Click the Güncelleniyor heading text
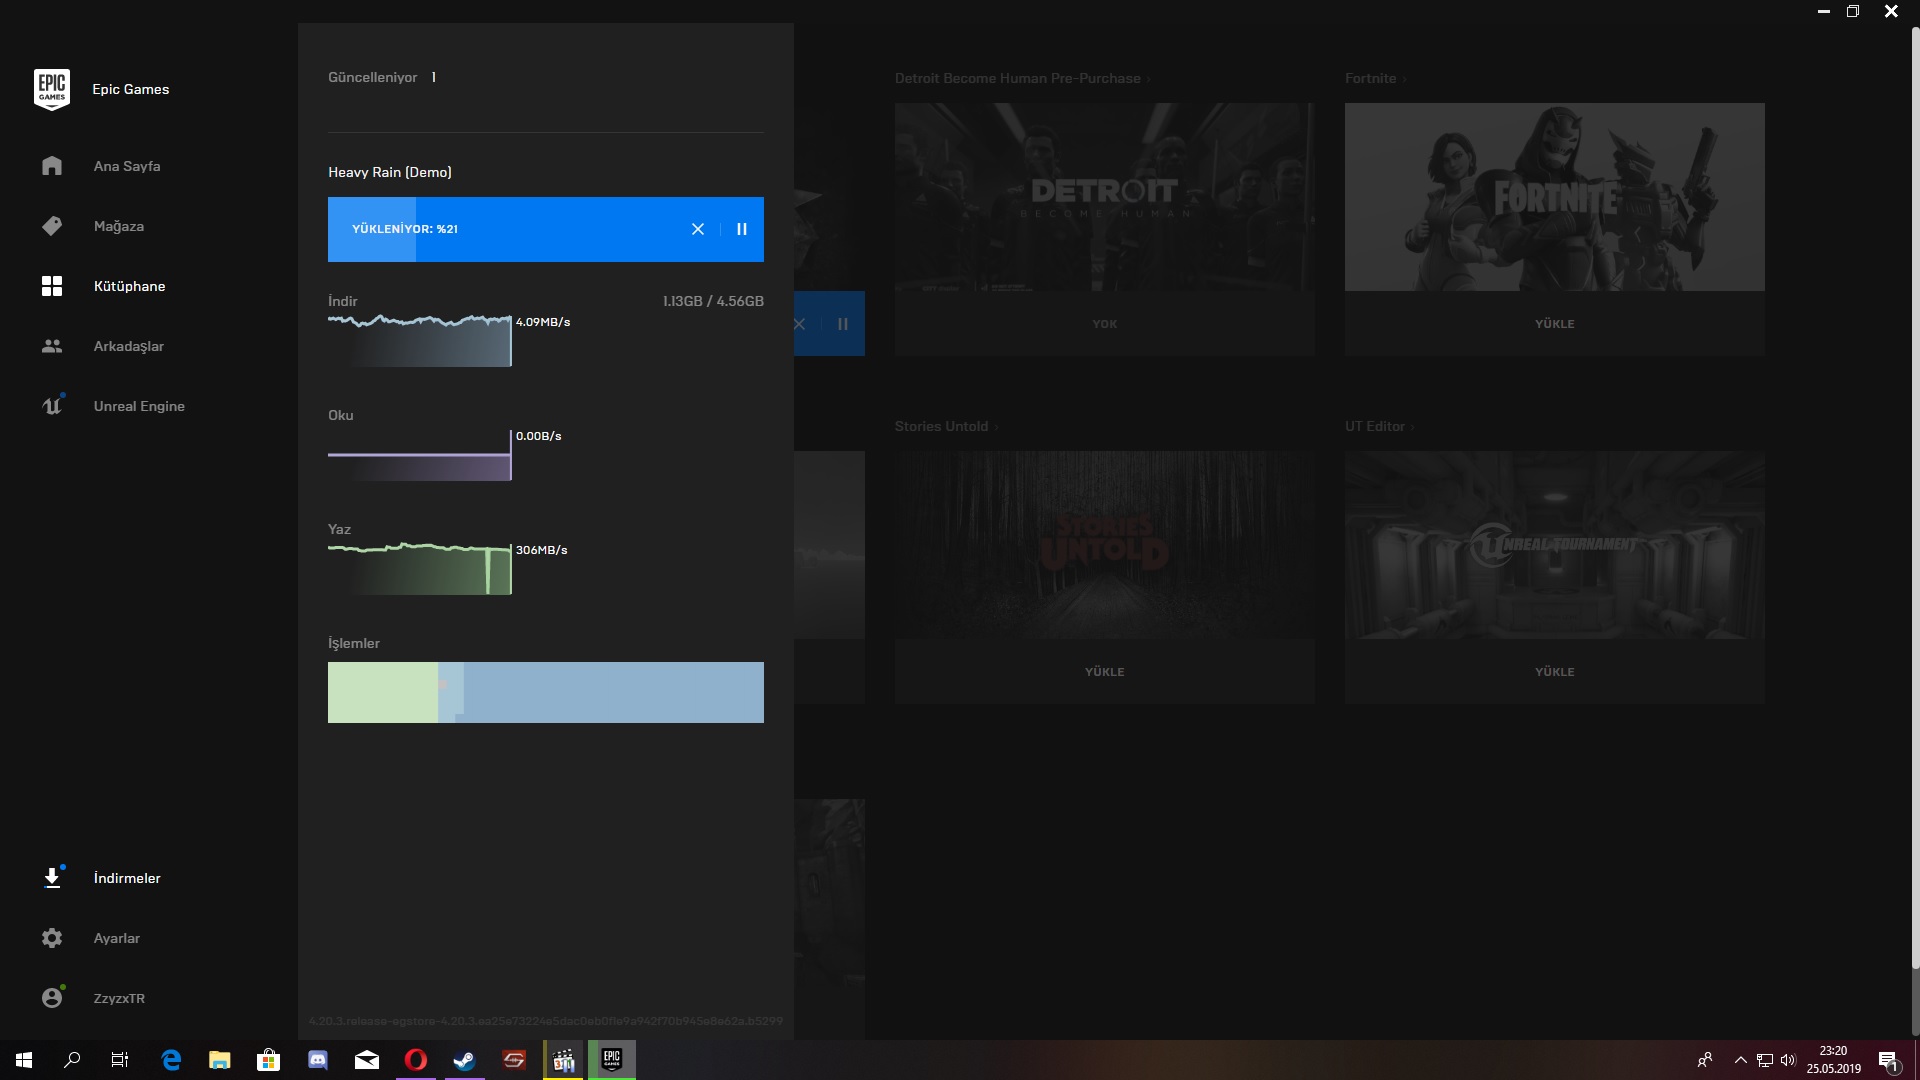This screenshot has width=1920, height=1080. pyautogui.click(x=373, y=77)
